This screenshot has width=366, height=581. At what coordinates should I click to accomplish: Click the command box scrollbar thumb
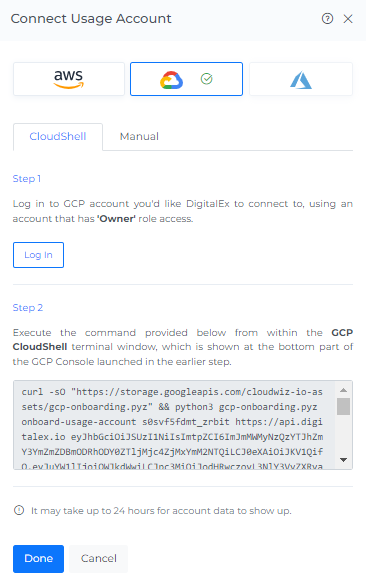click(343, 406)
